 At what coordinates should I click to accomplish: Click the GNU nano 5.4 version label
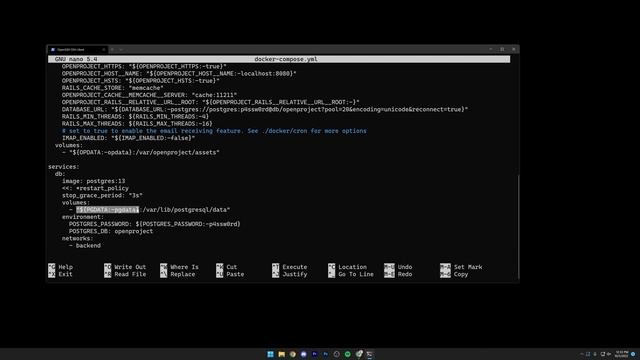pos(76,59)
